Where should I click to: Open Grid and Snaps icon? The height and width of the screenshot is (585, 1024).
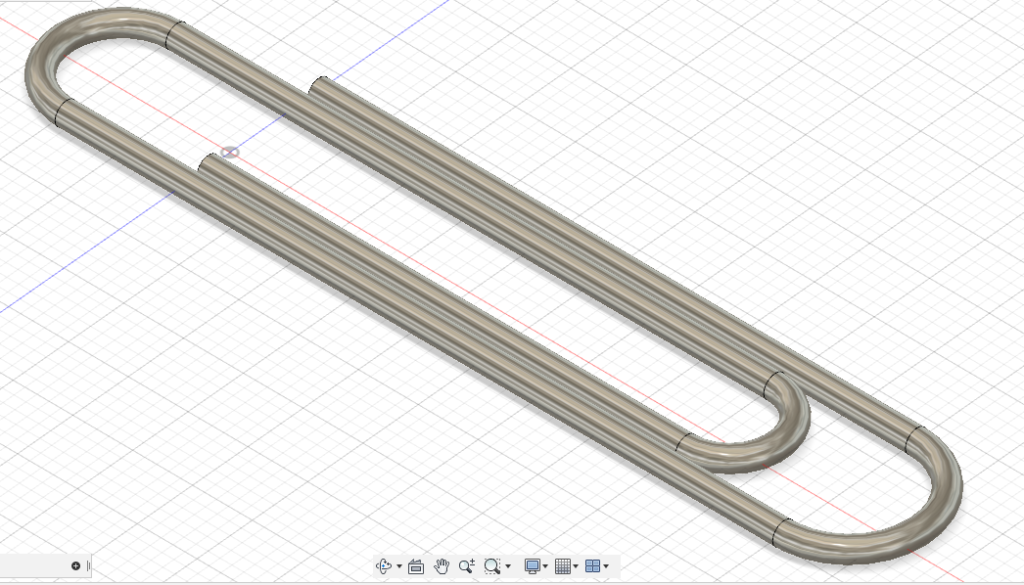pos(562,566)
